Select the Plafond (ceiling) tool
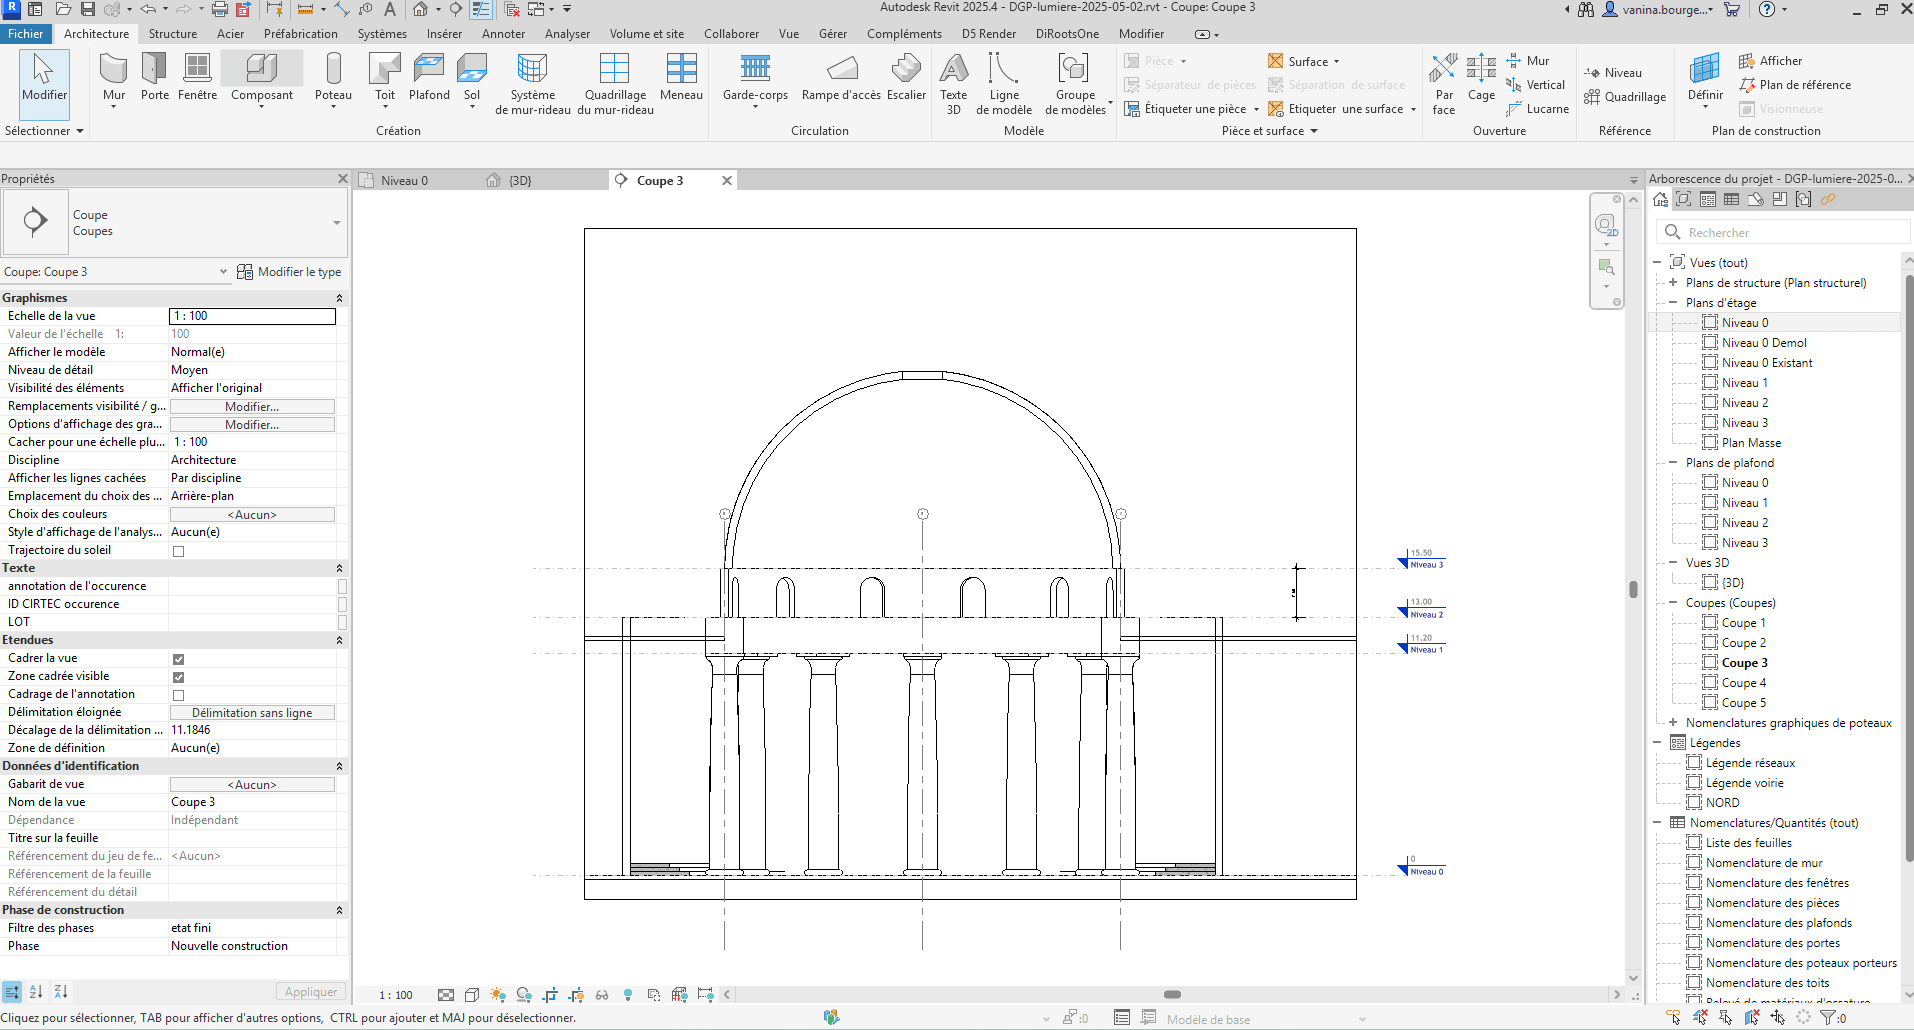 (429, 78)
